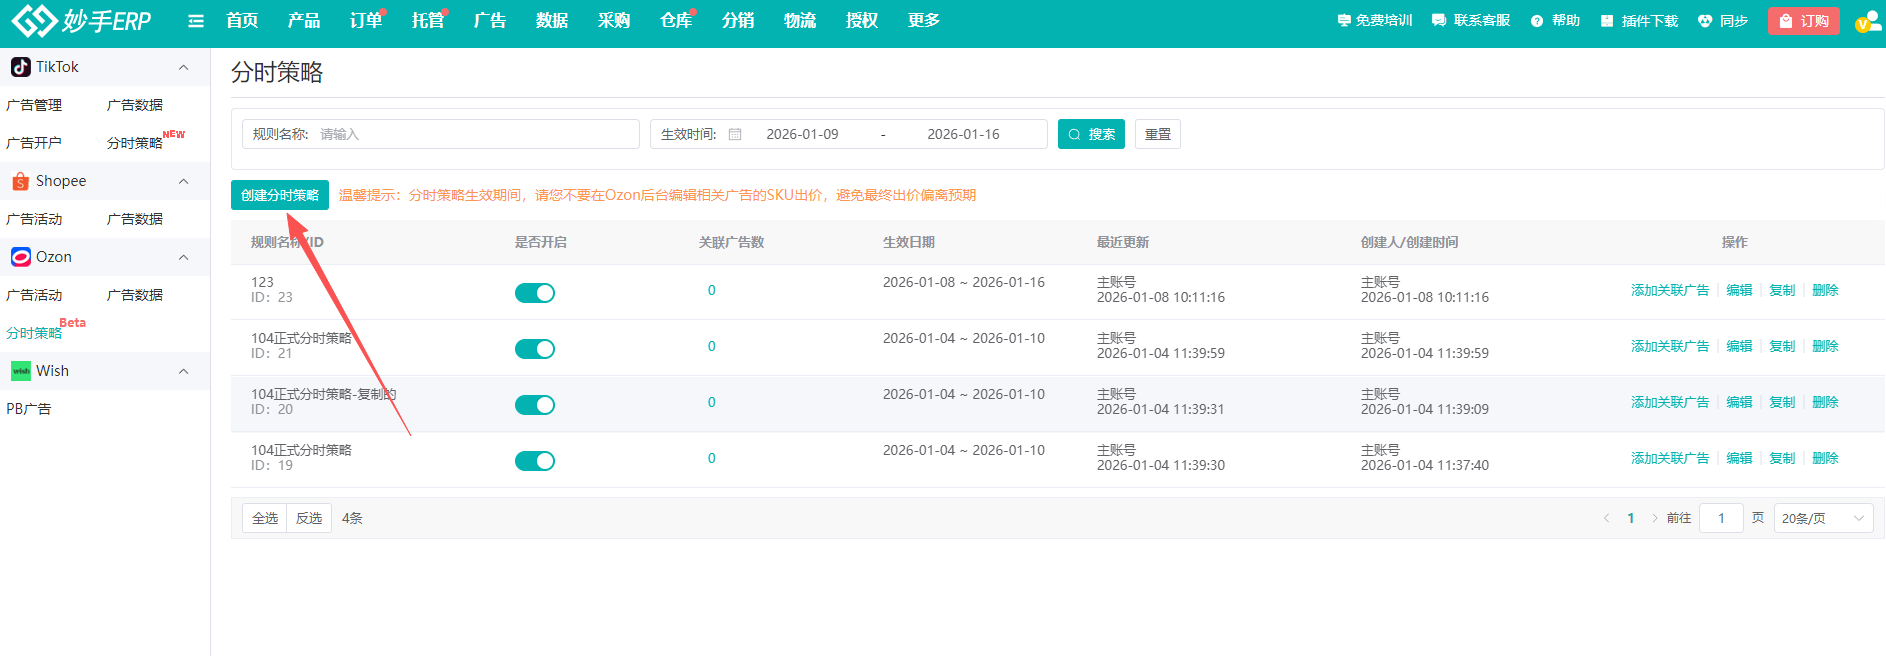Click the Wish logo icon in sidebar
Image resolution: width=1886 pixels, height=656 pixels.
20,371
